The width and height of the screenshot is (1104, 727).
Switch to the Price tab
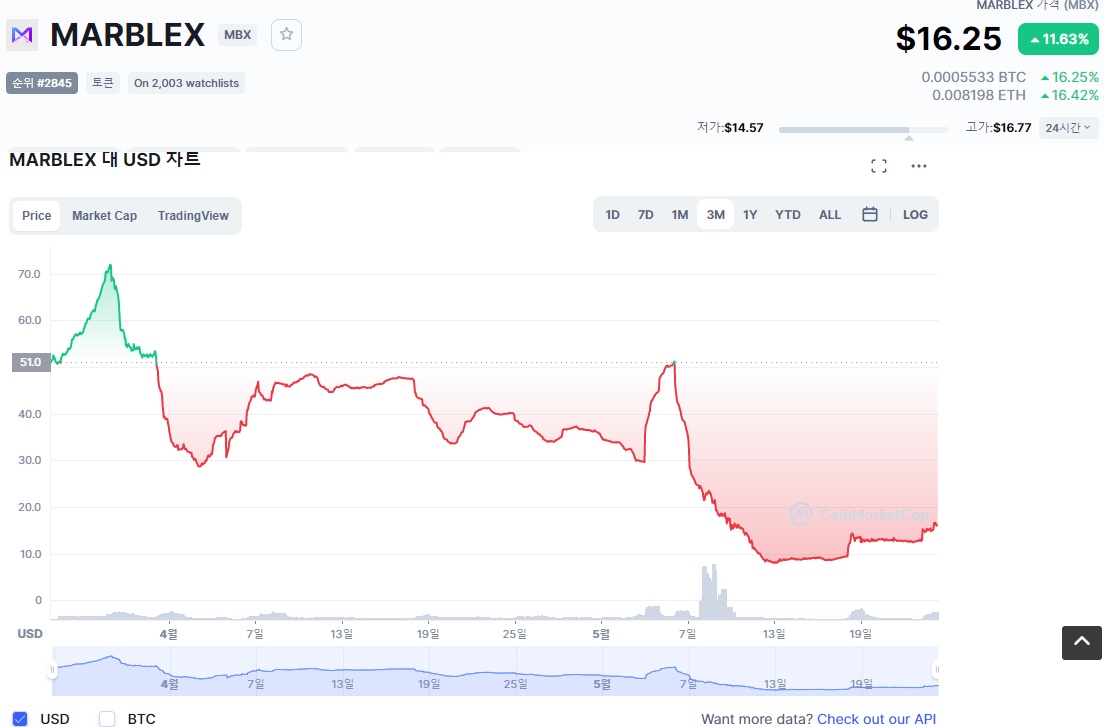click(37, 215)
